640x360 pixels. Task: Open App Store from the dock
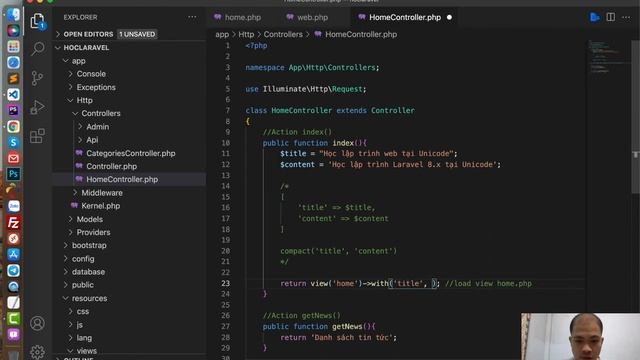coord(13,254)
